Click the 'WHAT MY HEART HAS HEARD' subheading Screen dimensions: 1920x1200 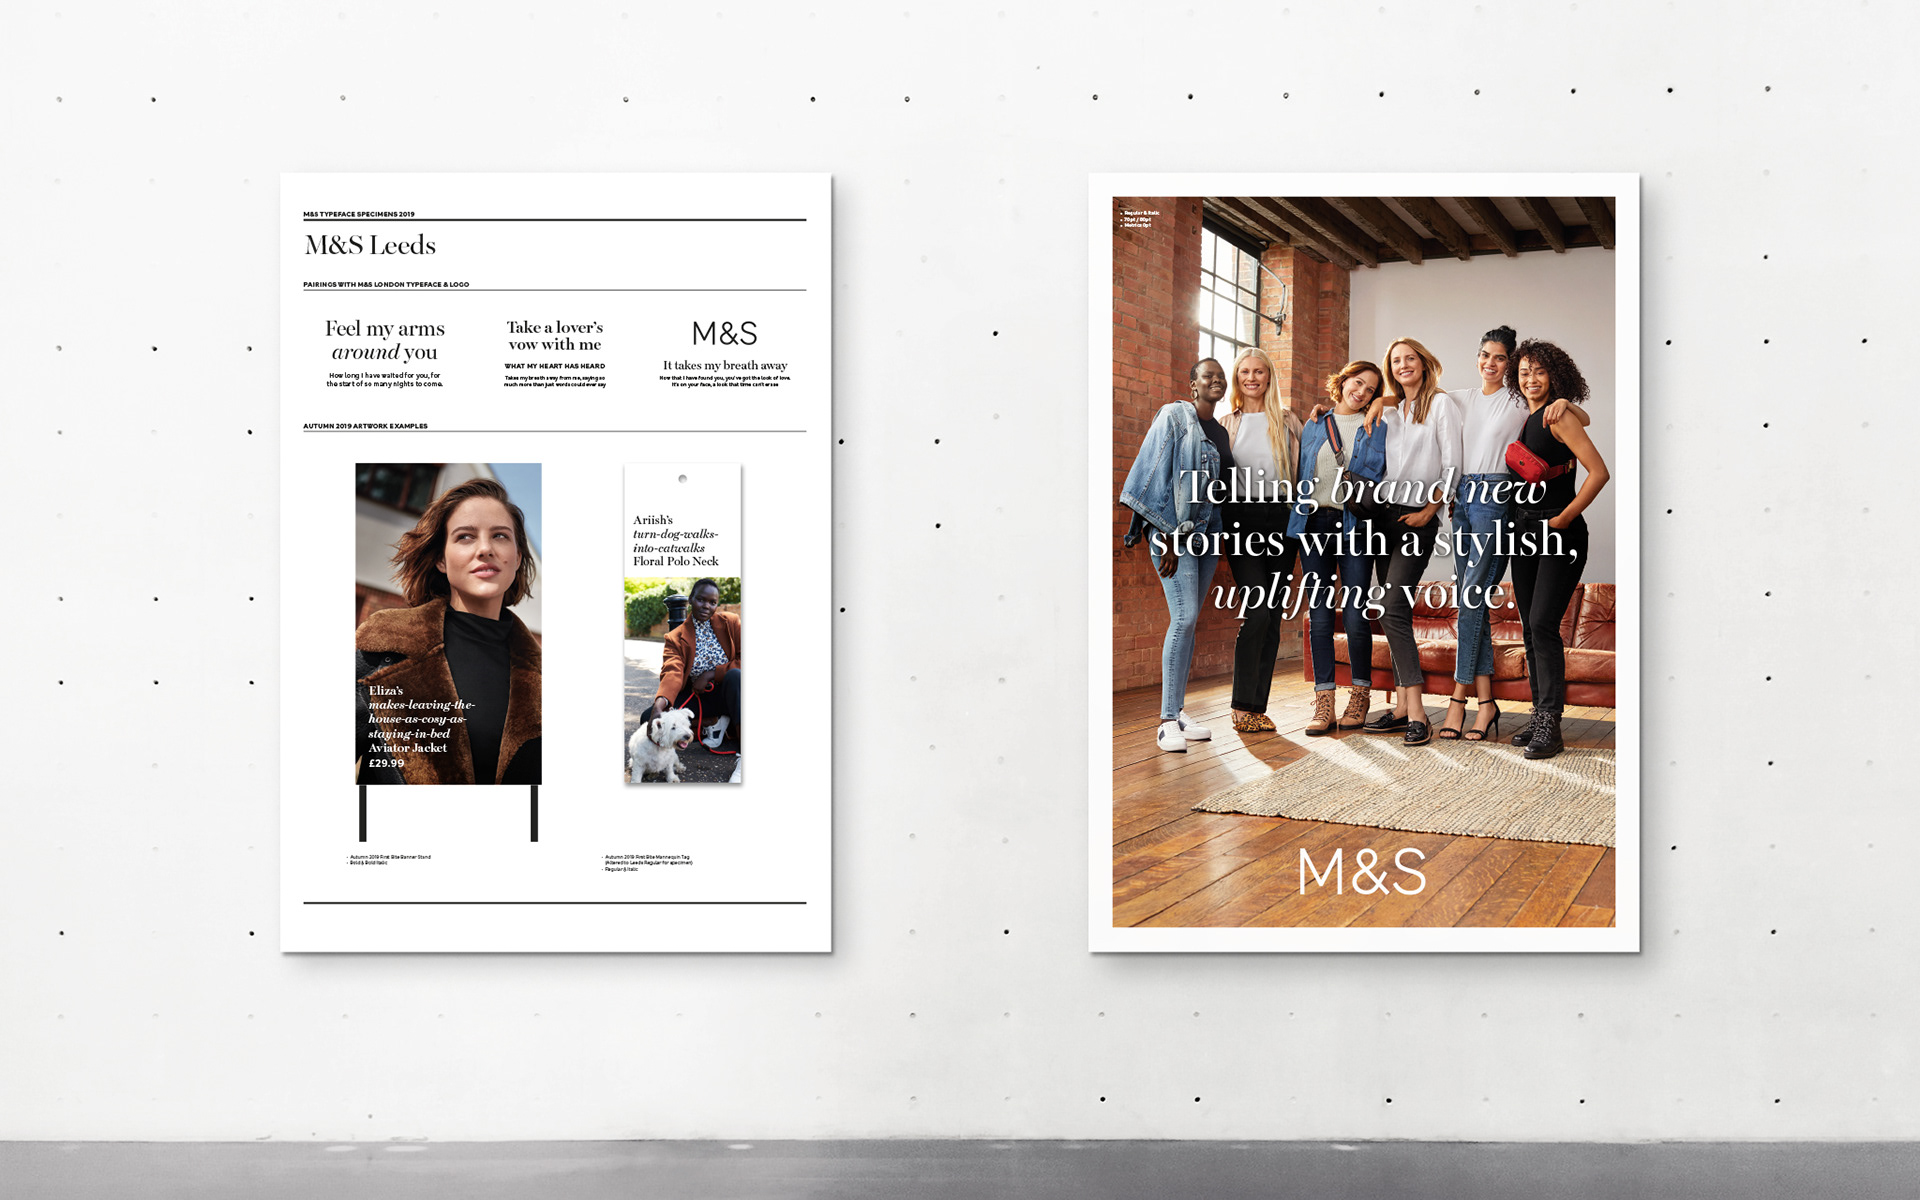(555, 366)
